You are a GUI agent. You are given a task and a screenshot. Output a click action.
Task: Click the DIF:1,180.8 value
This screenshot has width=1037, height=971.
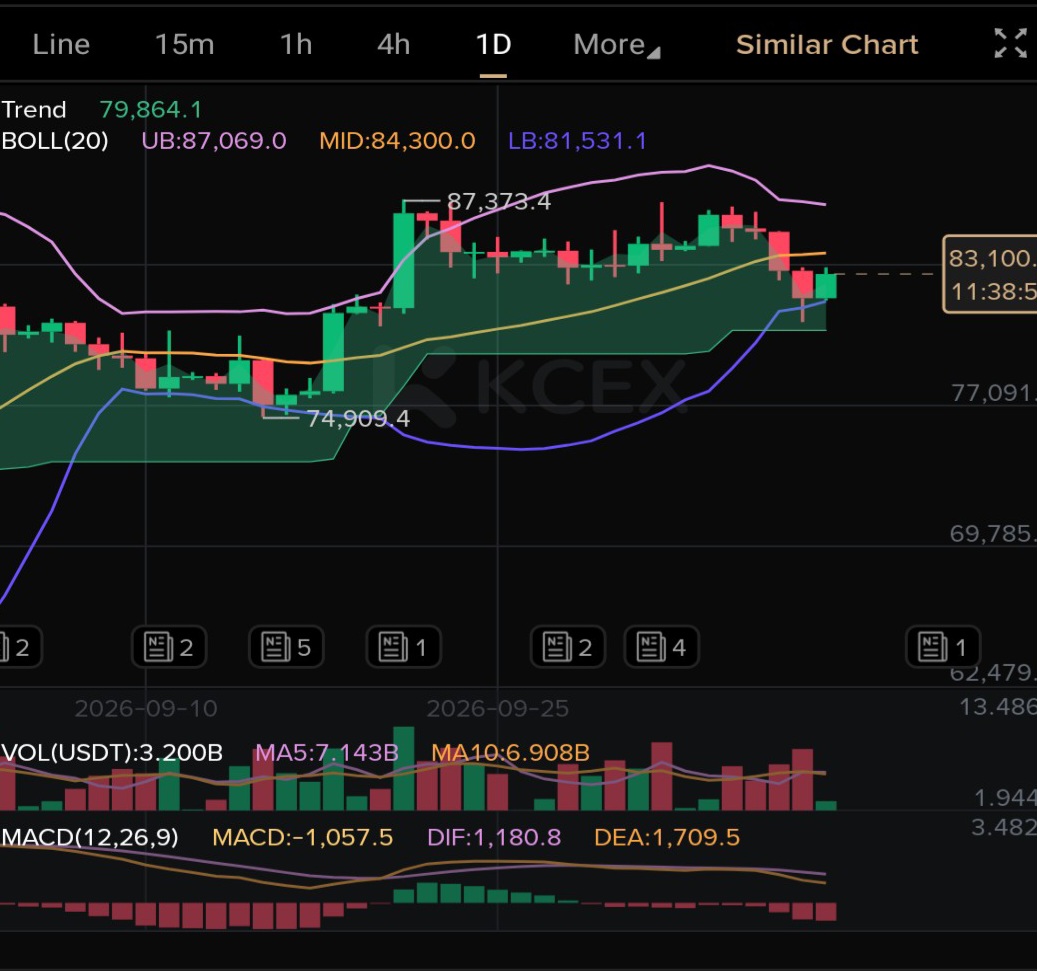494,837
